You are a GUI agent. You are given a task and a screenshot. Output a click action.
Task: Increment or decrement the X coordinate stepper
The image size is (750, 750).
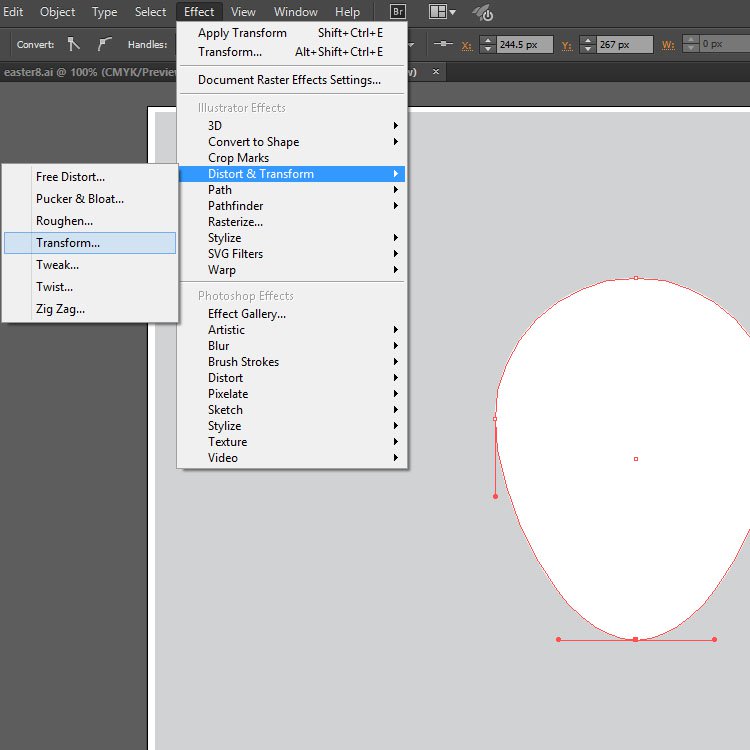[x=488, y=44]
